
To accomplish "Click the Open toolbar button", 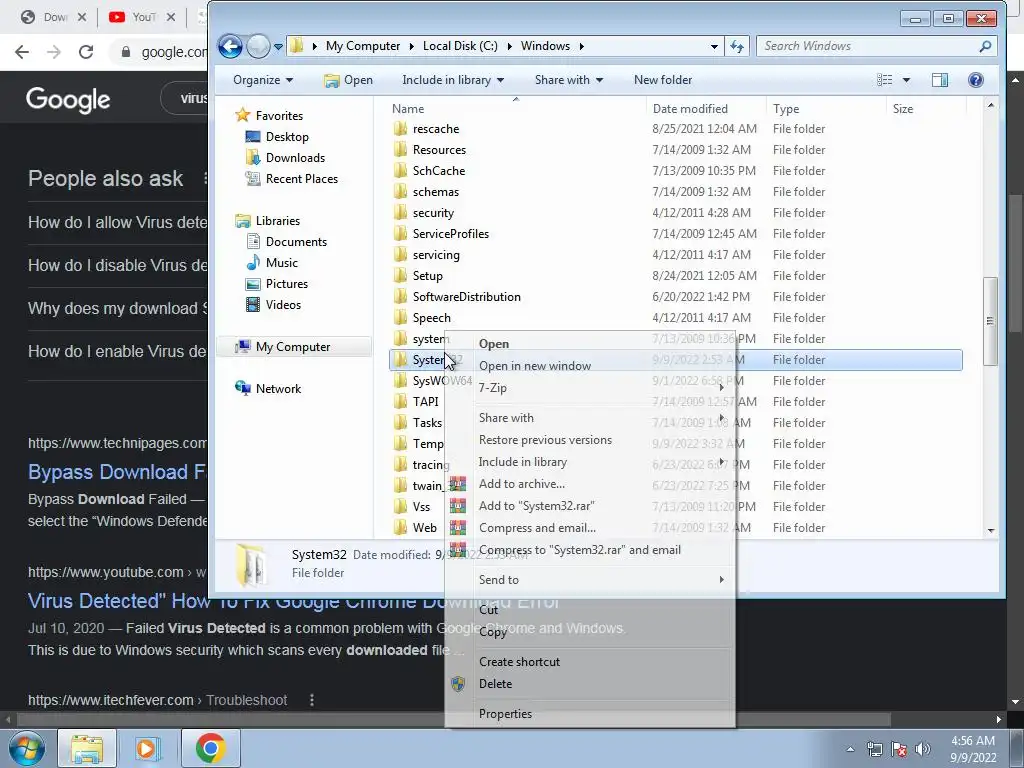I will (349, 80).
